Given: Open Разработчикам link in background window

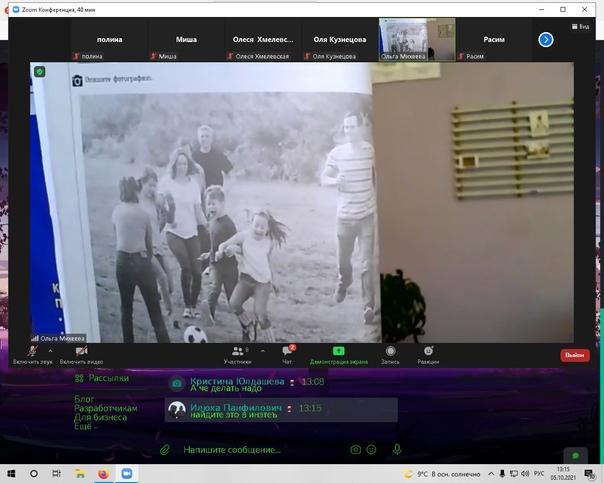Looking at the screenshot, I should (106, 408).
